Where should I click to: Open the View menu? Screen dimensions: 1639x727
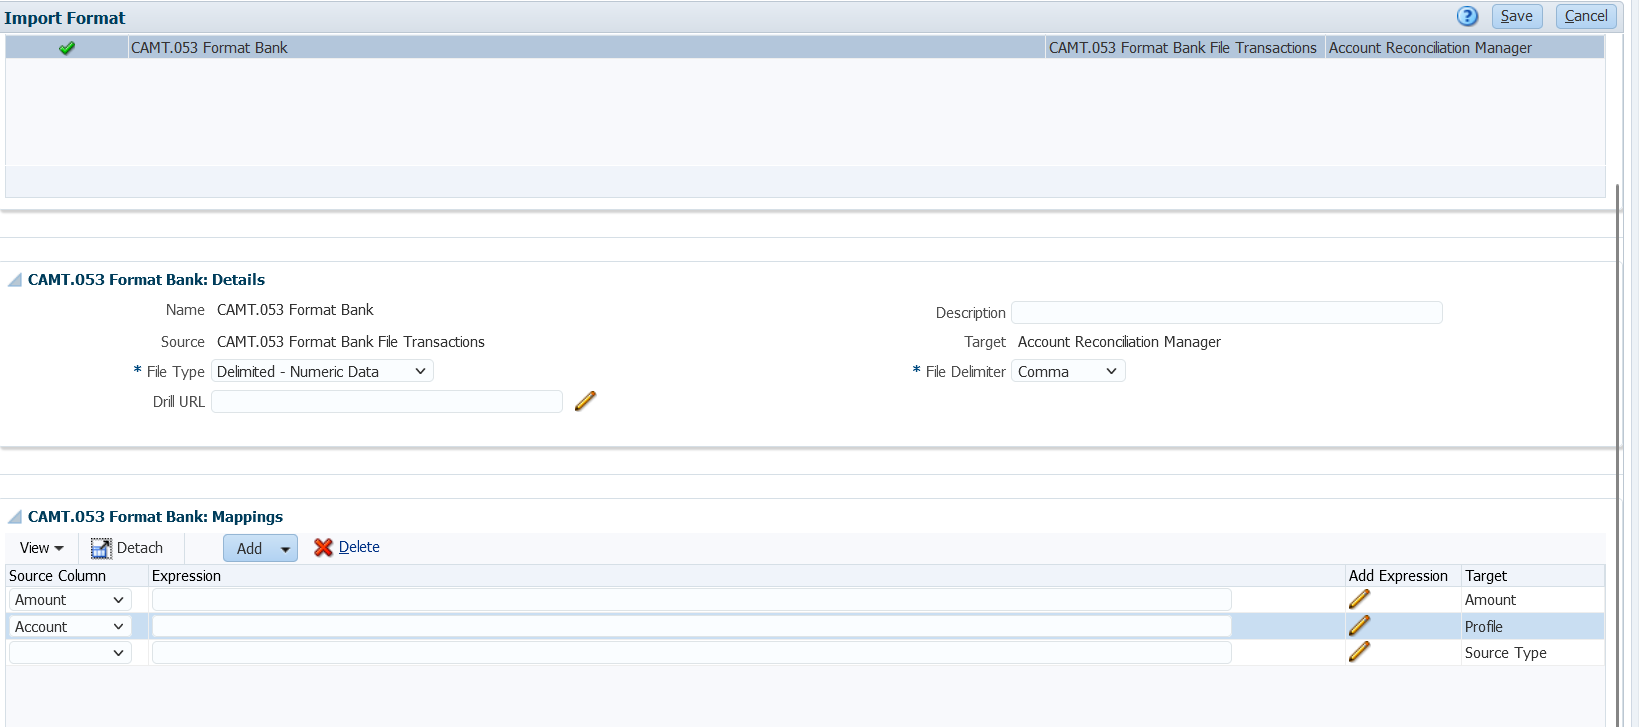point(42,548)
